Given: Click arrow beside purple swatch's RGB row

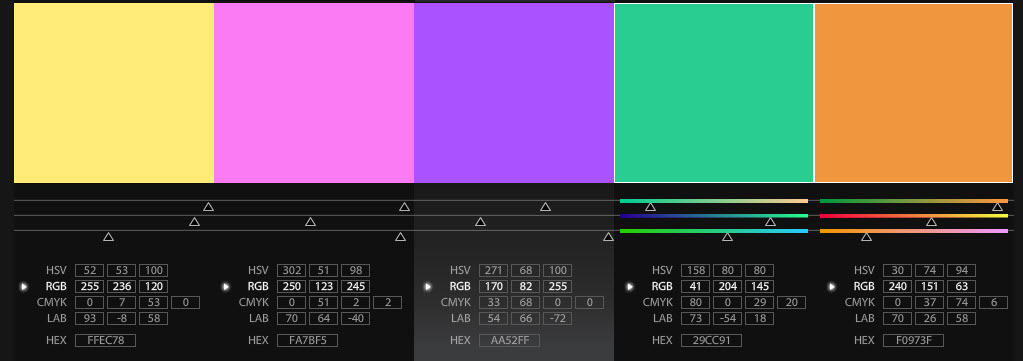Looking at the screenshot, I should pos(428,287).
